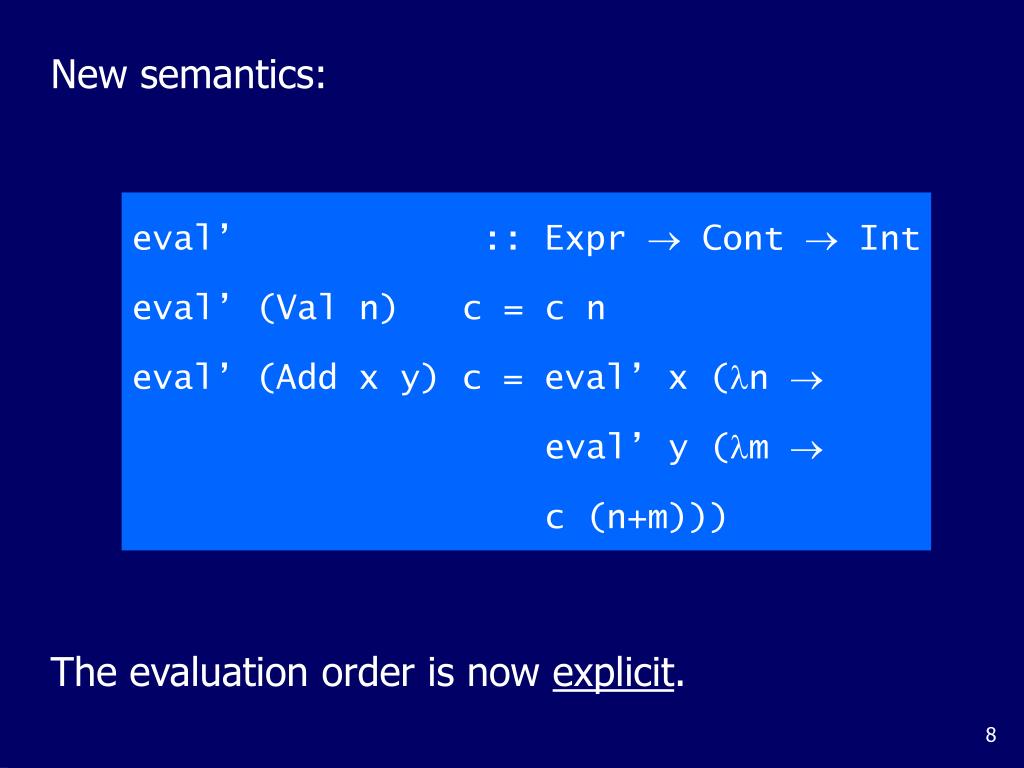Click 'Expr' in the type signature
This screenshot has width=1024, height=768.
point(585,239)
